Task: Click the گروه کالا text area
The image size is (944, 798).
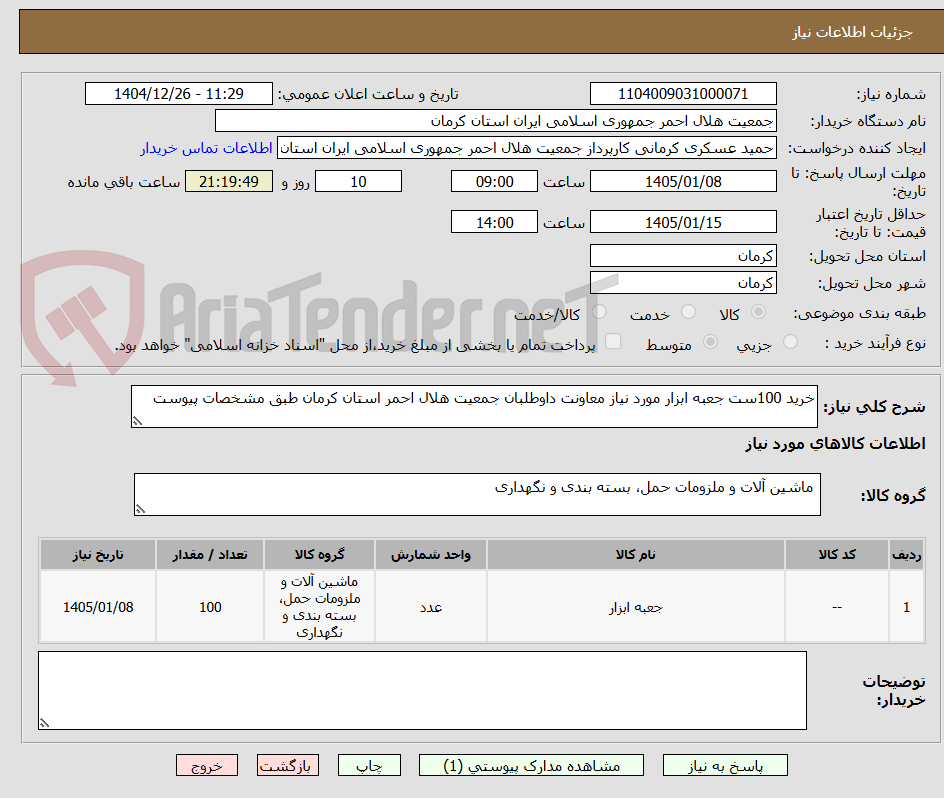Action: click(477, 494)
